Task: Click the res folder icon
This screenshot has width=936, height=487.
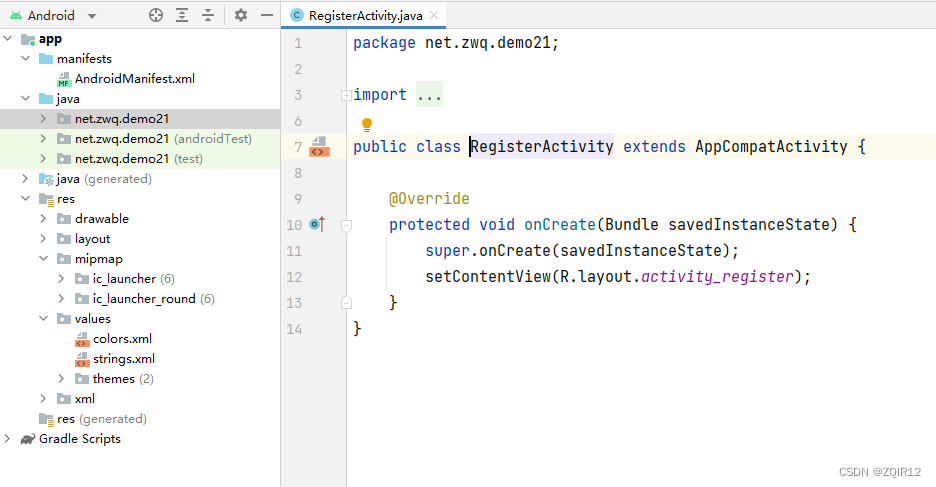Action: pos(46,199)
